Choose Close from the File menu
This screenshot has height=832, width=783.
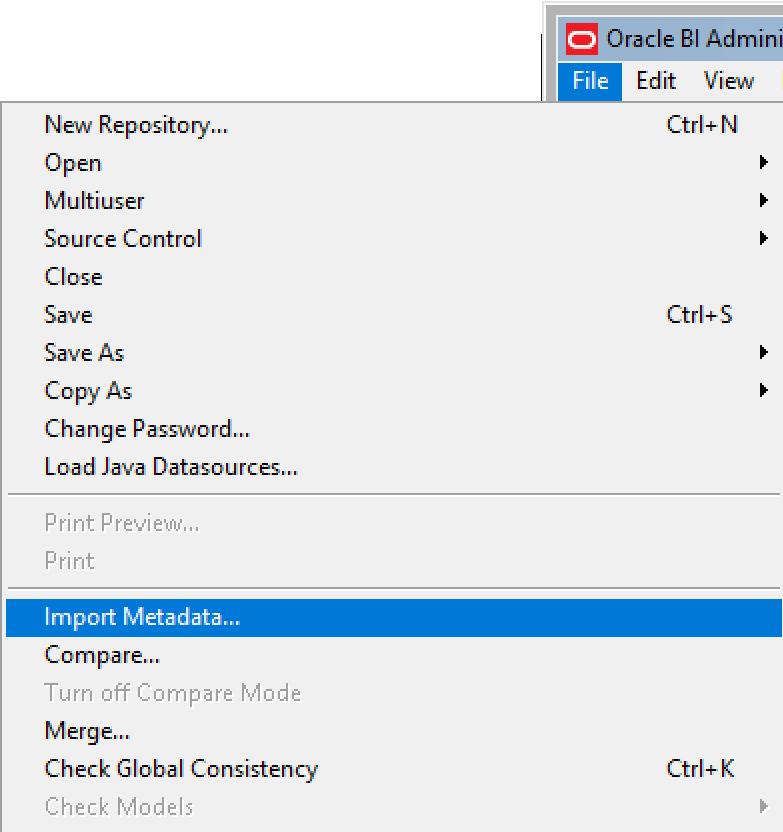[73, 277]
